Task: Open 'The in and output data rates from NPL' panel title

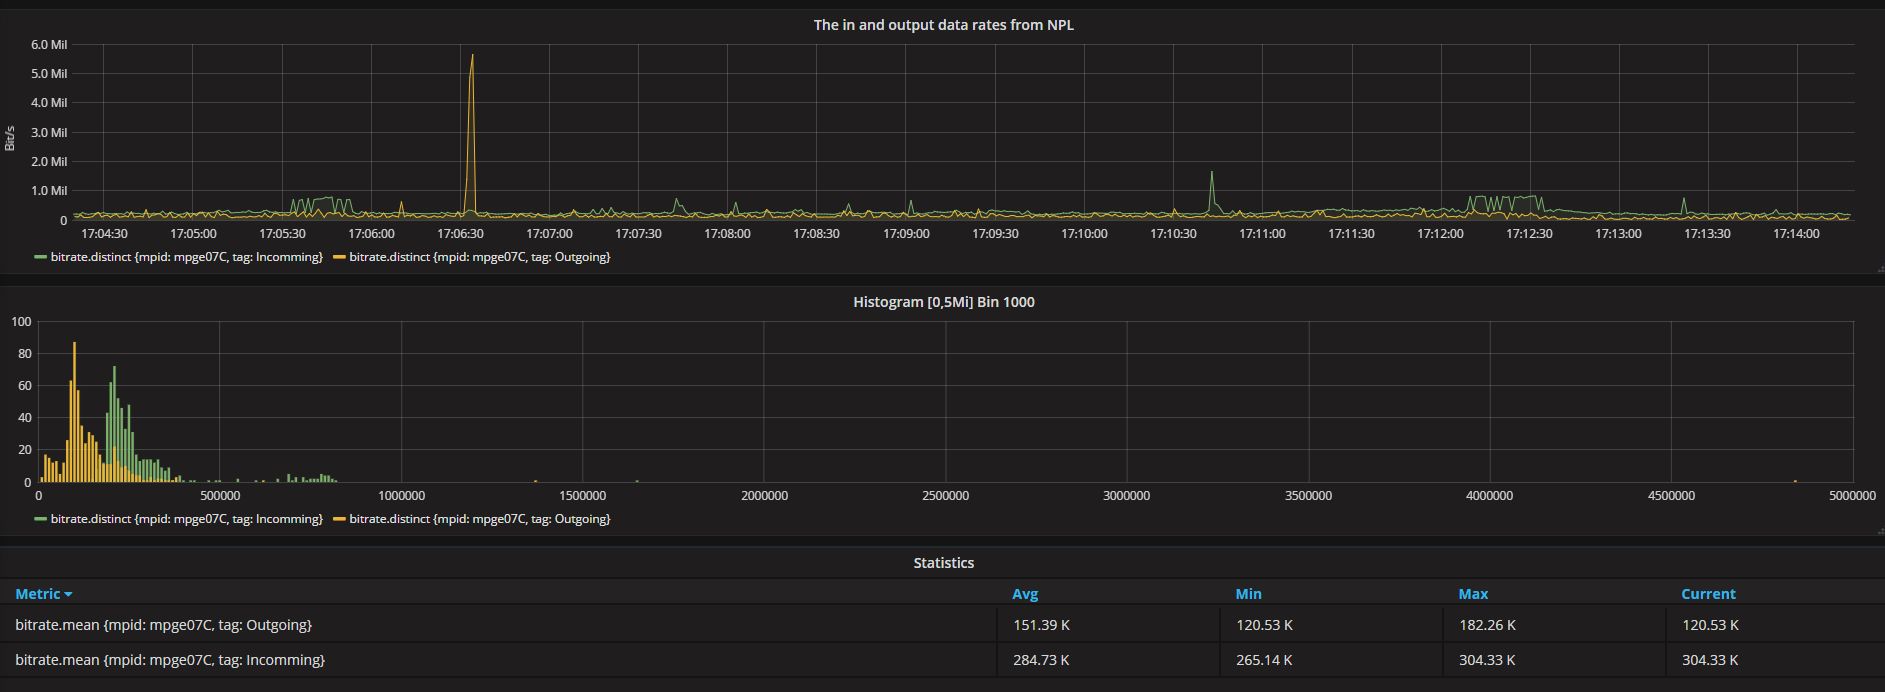Action: tap(943, 25)
